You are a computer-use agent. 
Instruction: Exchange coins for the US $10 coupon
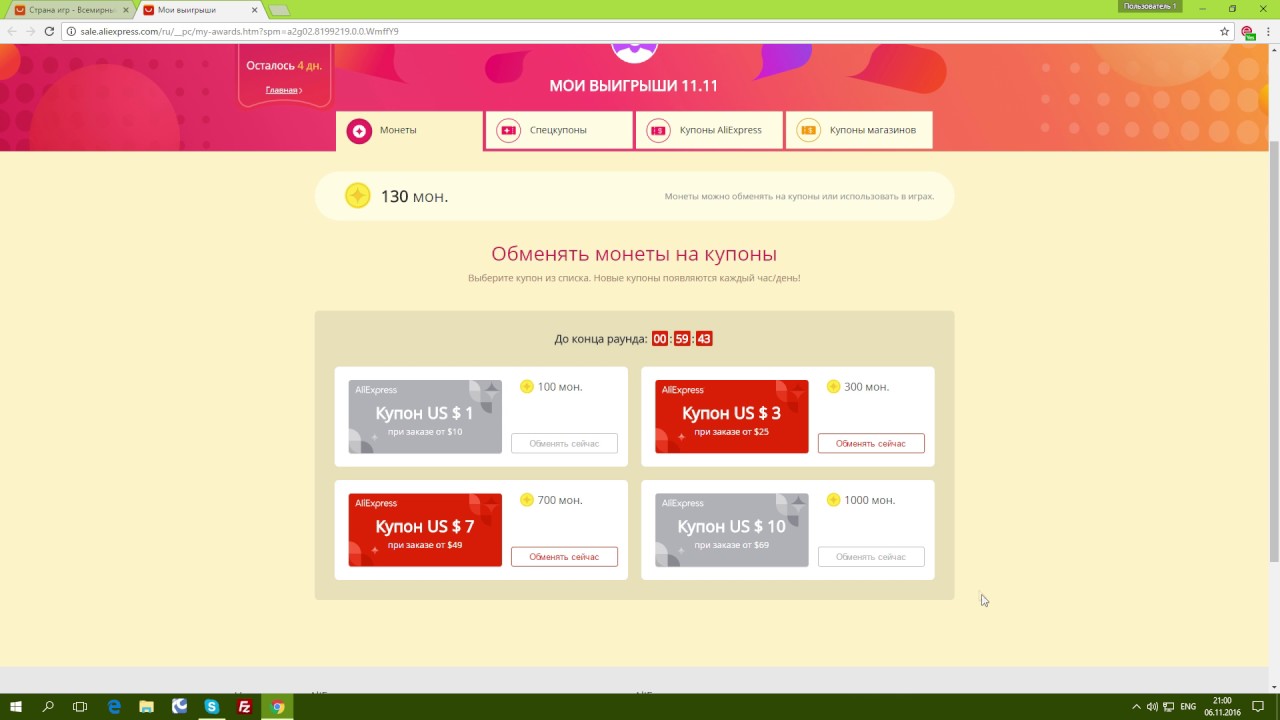(x=871, y=557)
